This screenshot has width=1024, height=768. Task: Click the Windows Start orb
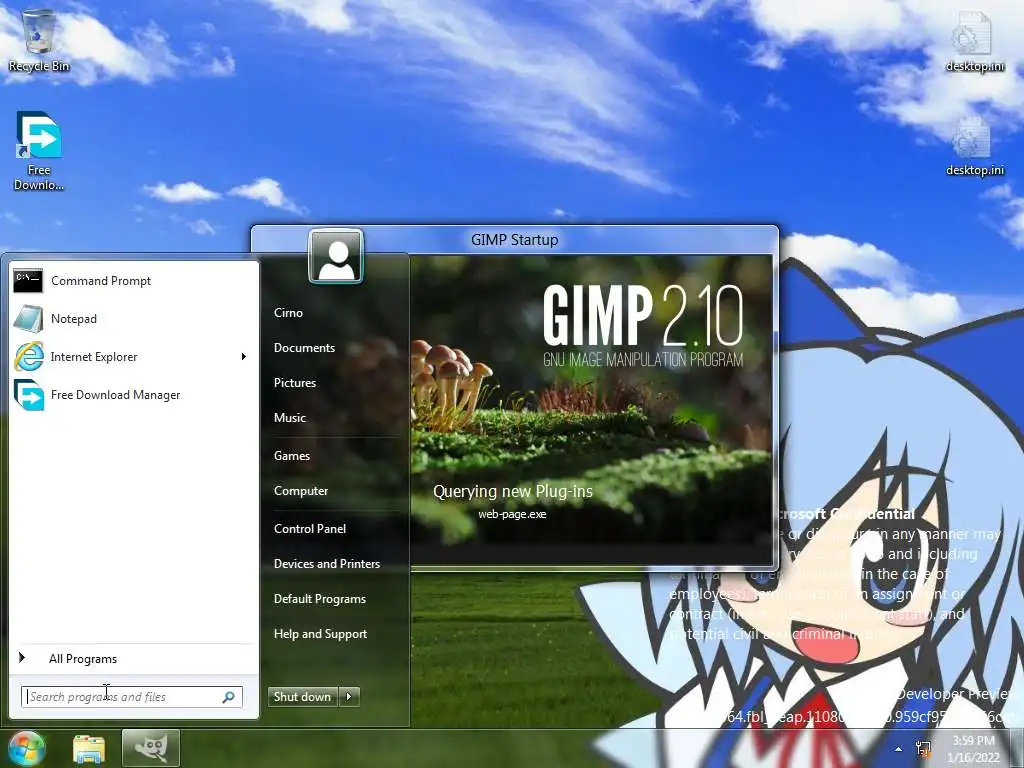26,748
